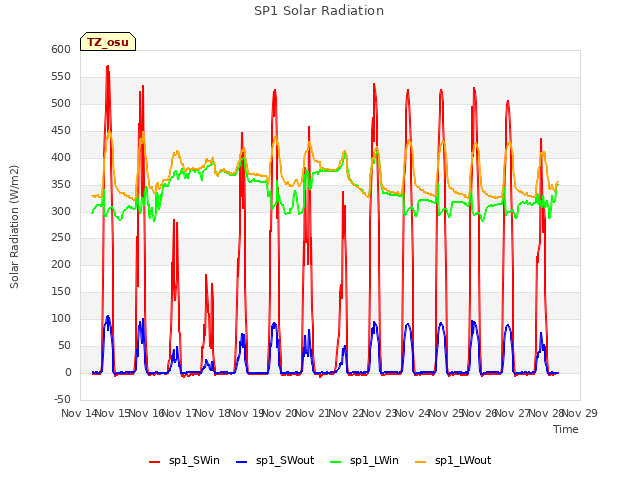Screen dimensions: 640x480
Task: Click the 300 y-axis tick label
Action: click(61, 211)
